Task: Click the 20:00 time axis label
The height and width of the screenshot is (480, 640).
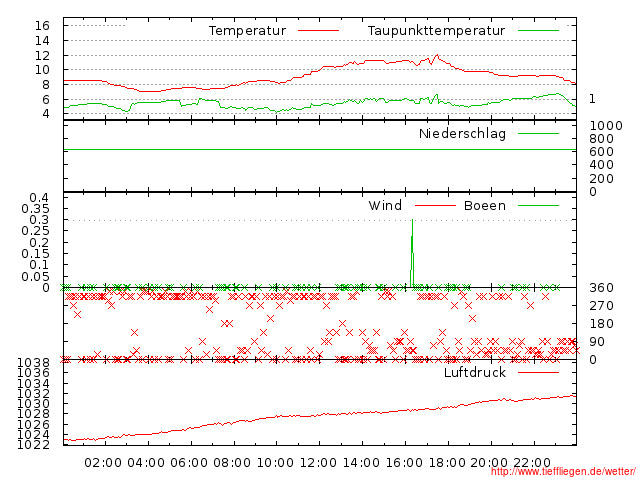Action: (x=489, y=463)
